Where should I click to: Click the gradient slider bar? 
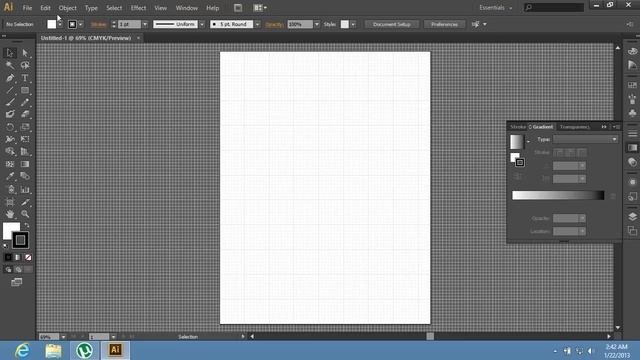[558, 196]
